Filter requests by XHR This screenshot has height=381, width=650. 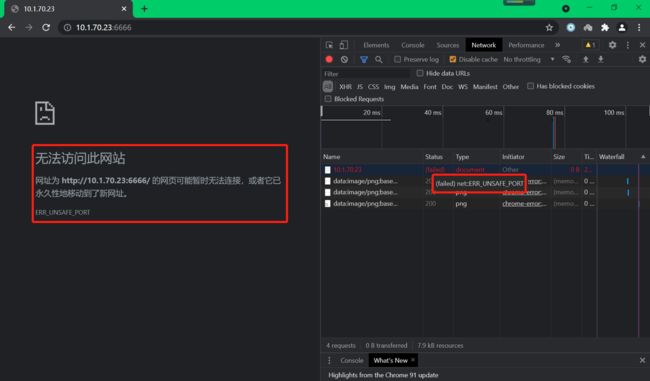coord(345,87)
